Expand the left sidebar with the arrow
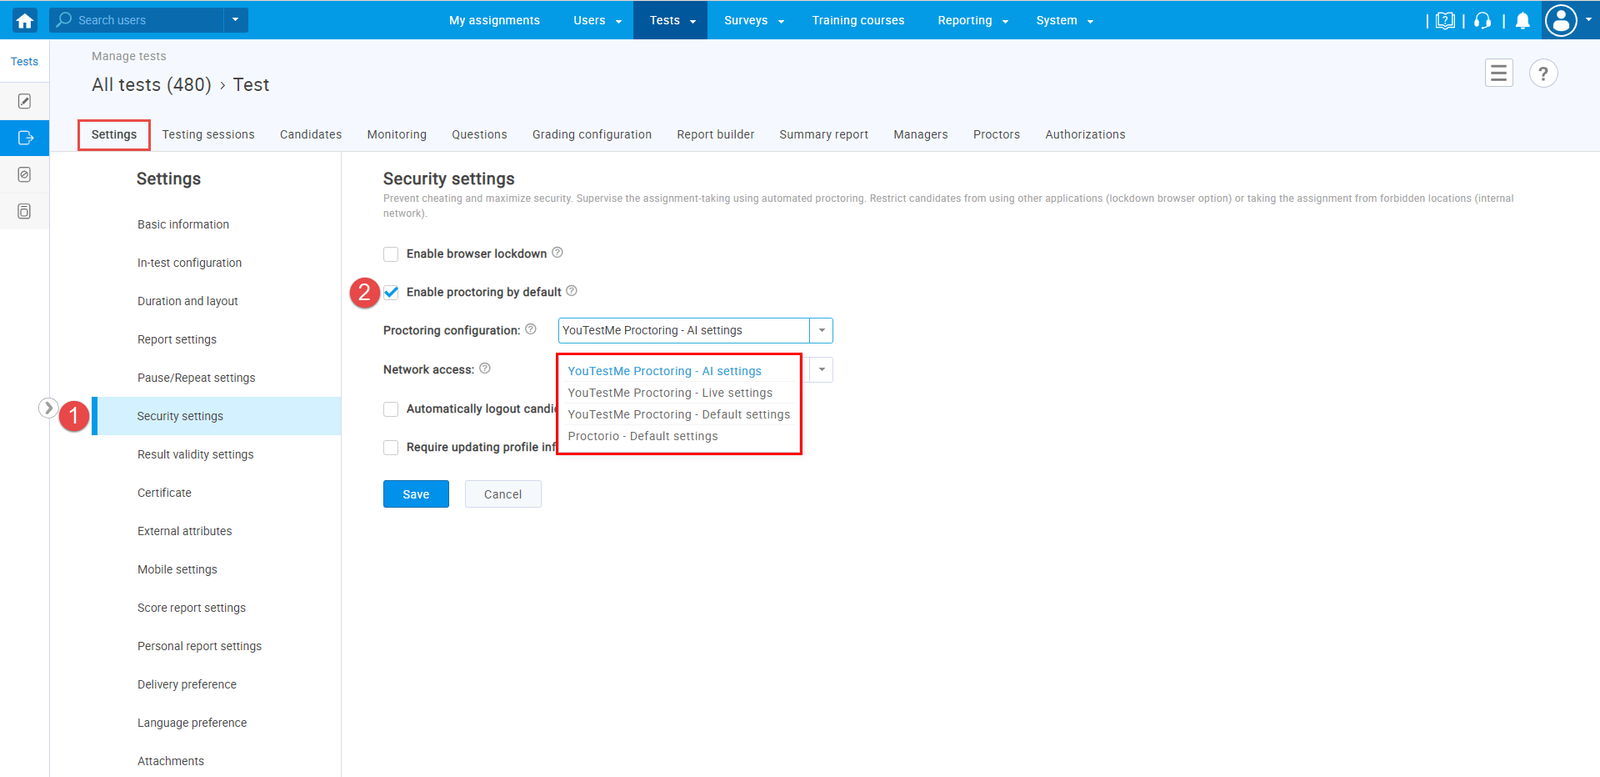The image size is (1600, 777). tap(47, 408)
